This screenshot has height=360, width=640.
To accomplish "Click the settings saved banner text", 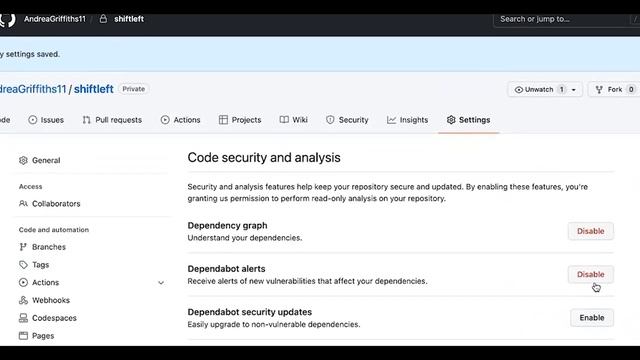I will (30, 54).
